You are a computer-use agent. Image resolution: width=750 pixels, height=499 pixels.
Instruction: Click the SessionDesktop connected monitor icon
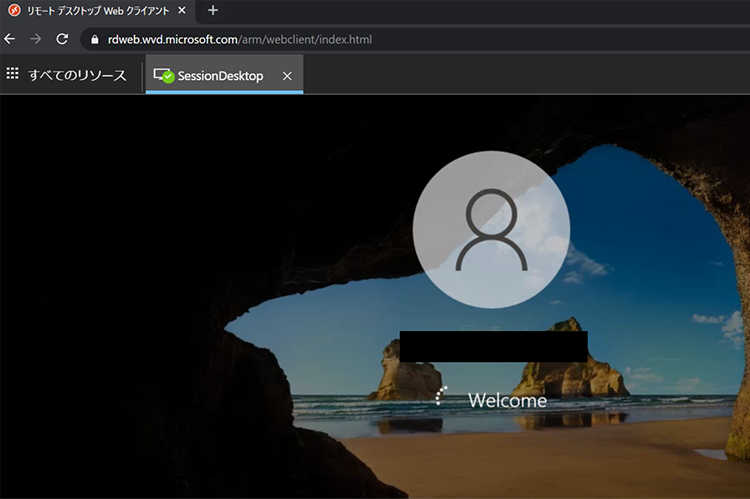point(163,75)
